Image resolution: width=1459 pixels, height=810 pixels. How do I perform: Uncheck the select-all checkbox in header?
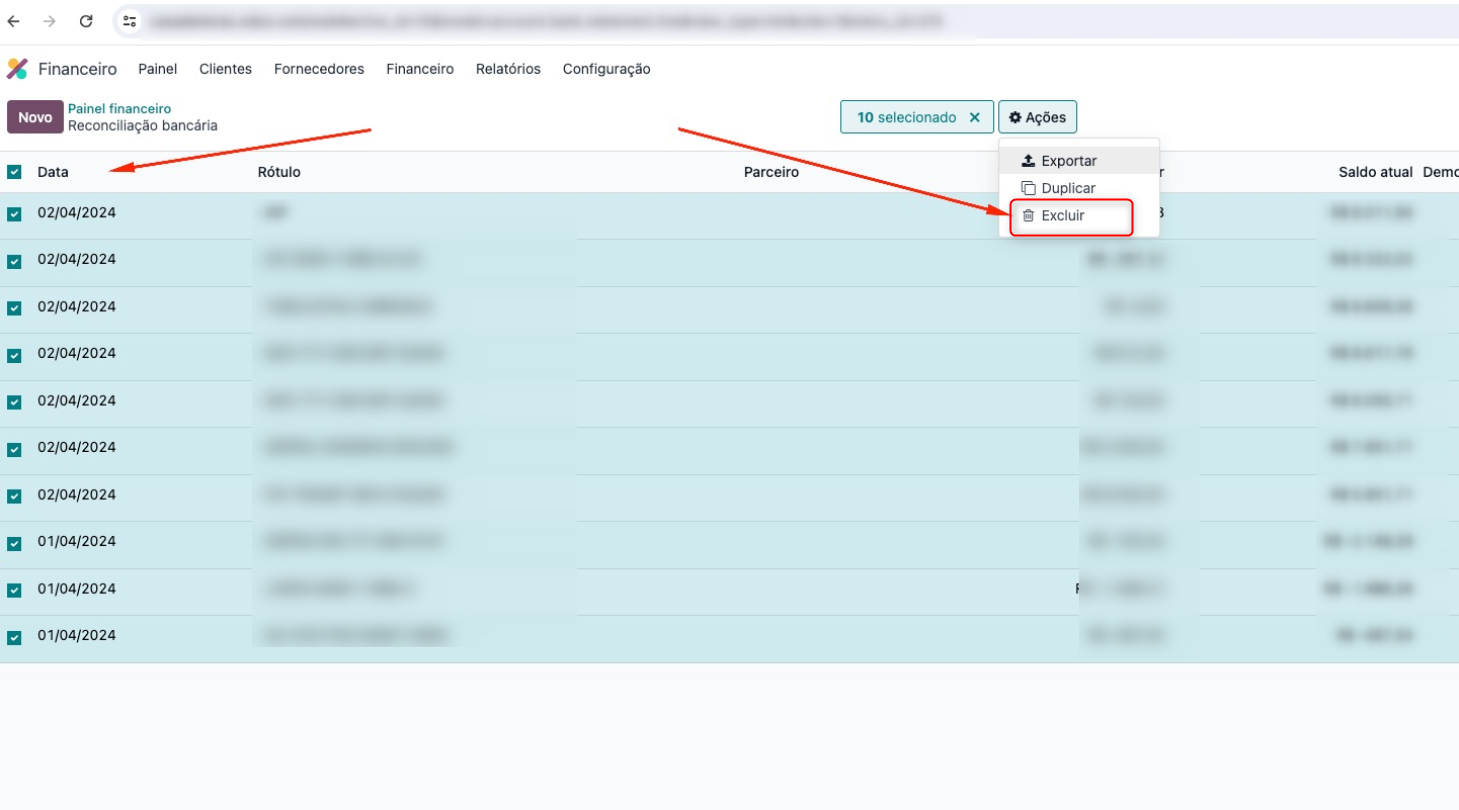coord(14,172)
